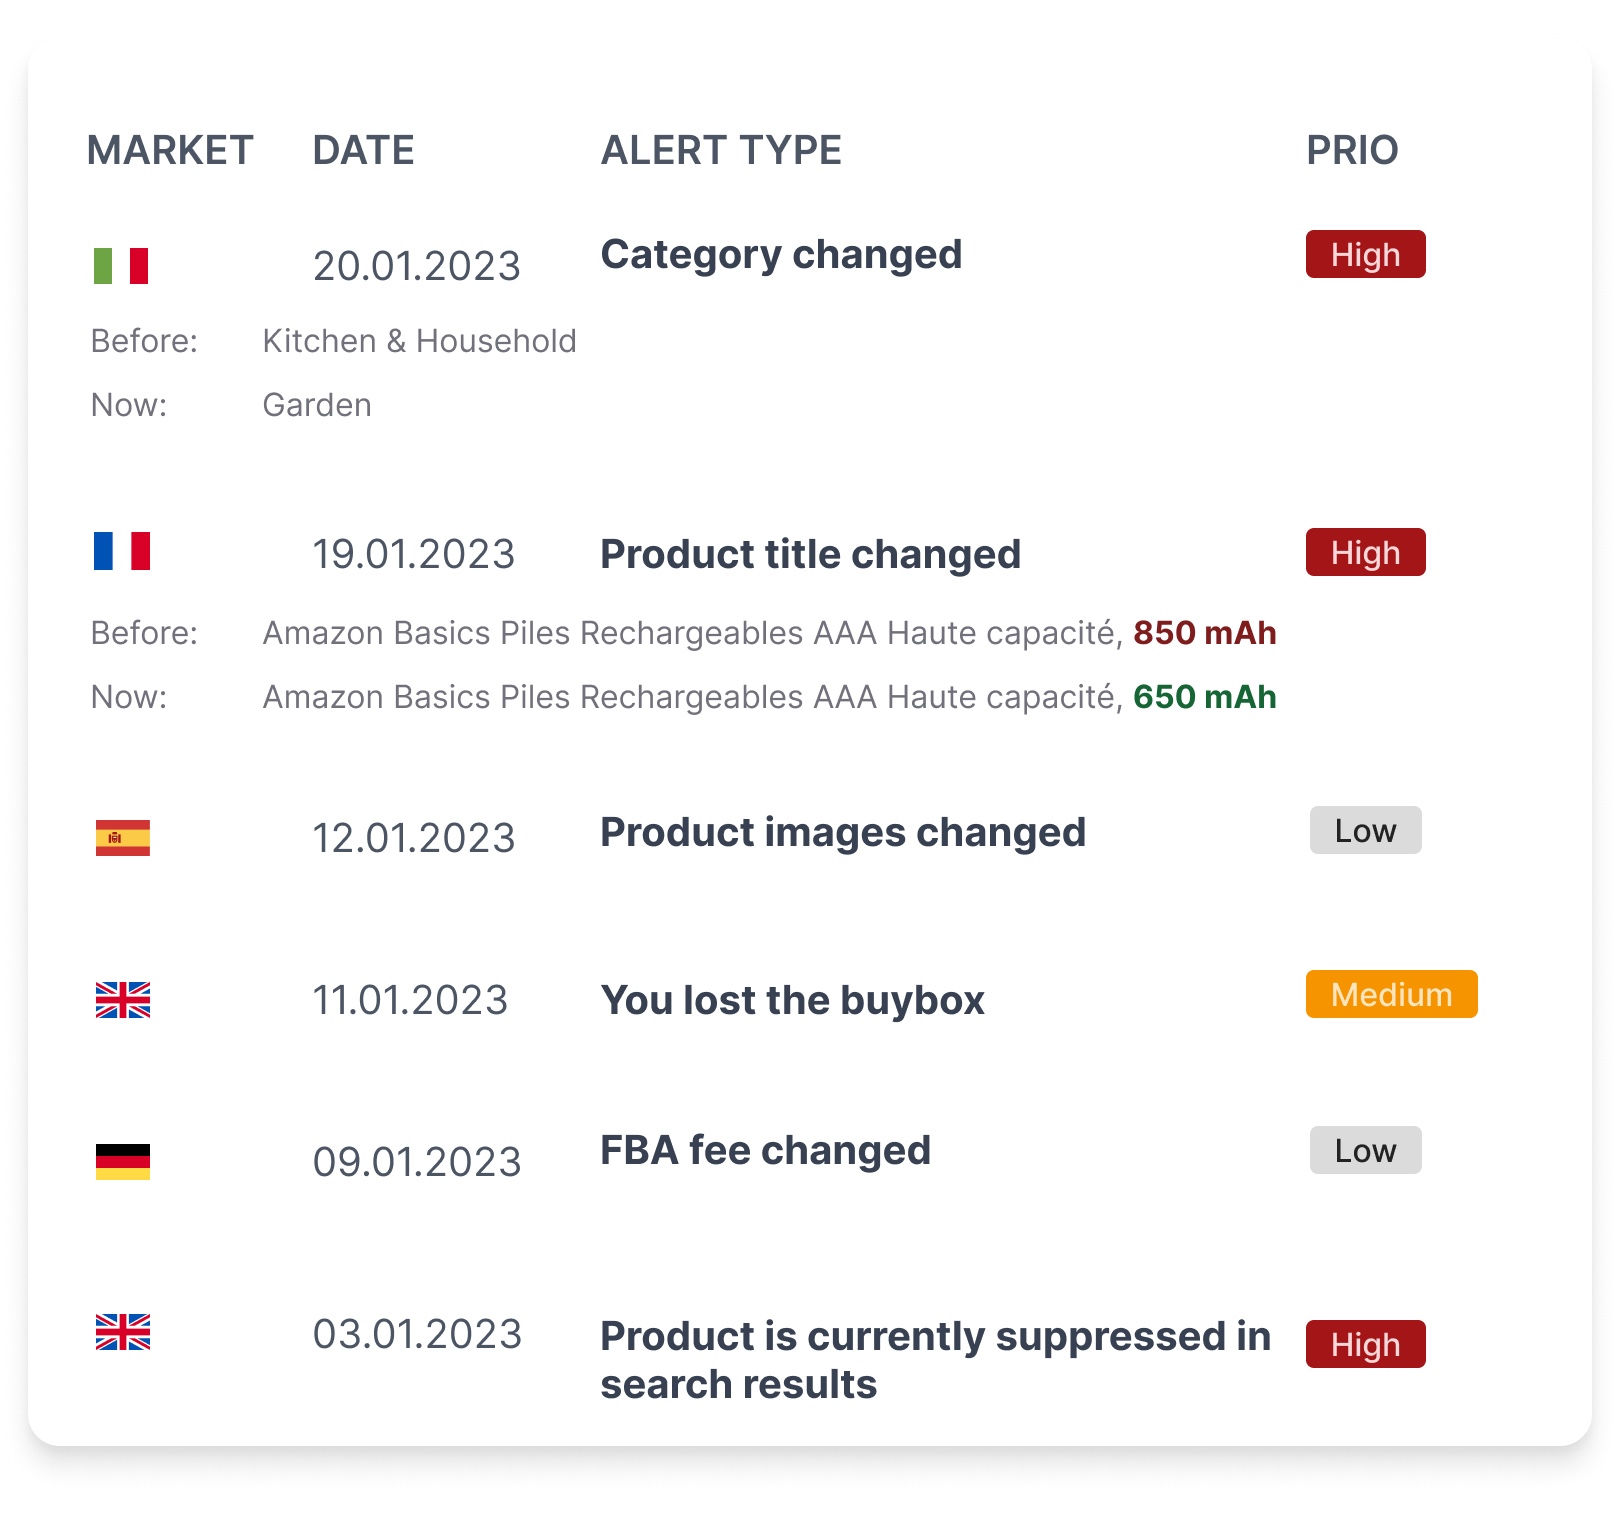Click UK flag on 03.01.2023 row
This screenshot has height=1518, width=1618.
tap(122, 1332)
